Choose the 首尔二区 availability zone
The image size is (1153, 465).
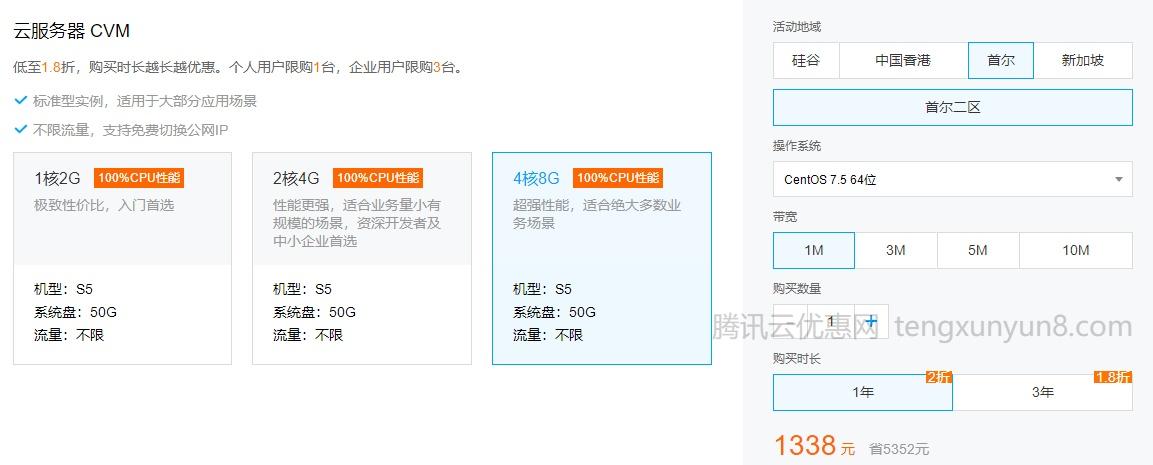point(953,107)
